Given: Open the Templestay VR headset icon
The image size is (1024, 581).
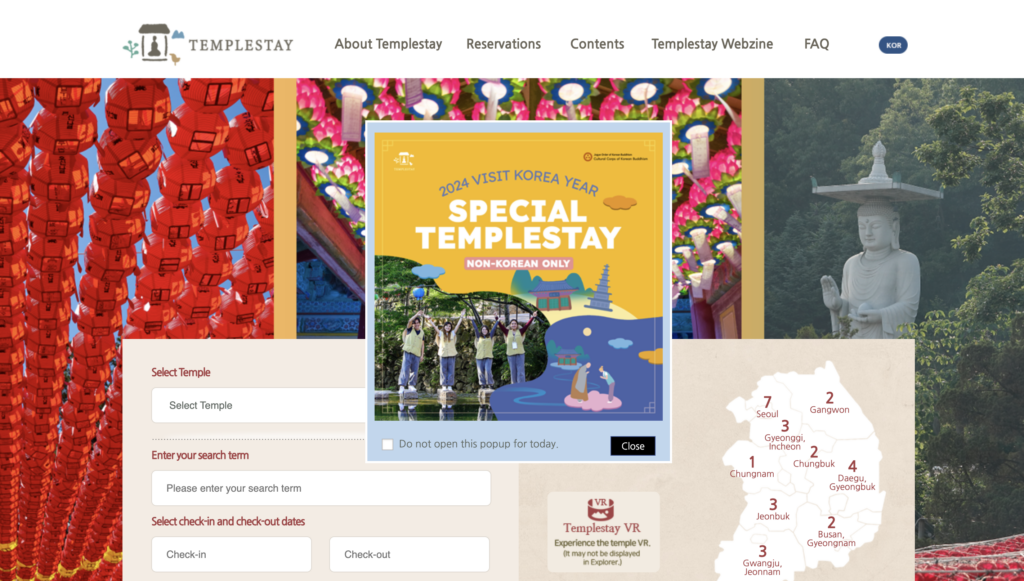Looking at the screenshot, I should (x=601, y=509).
